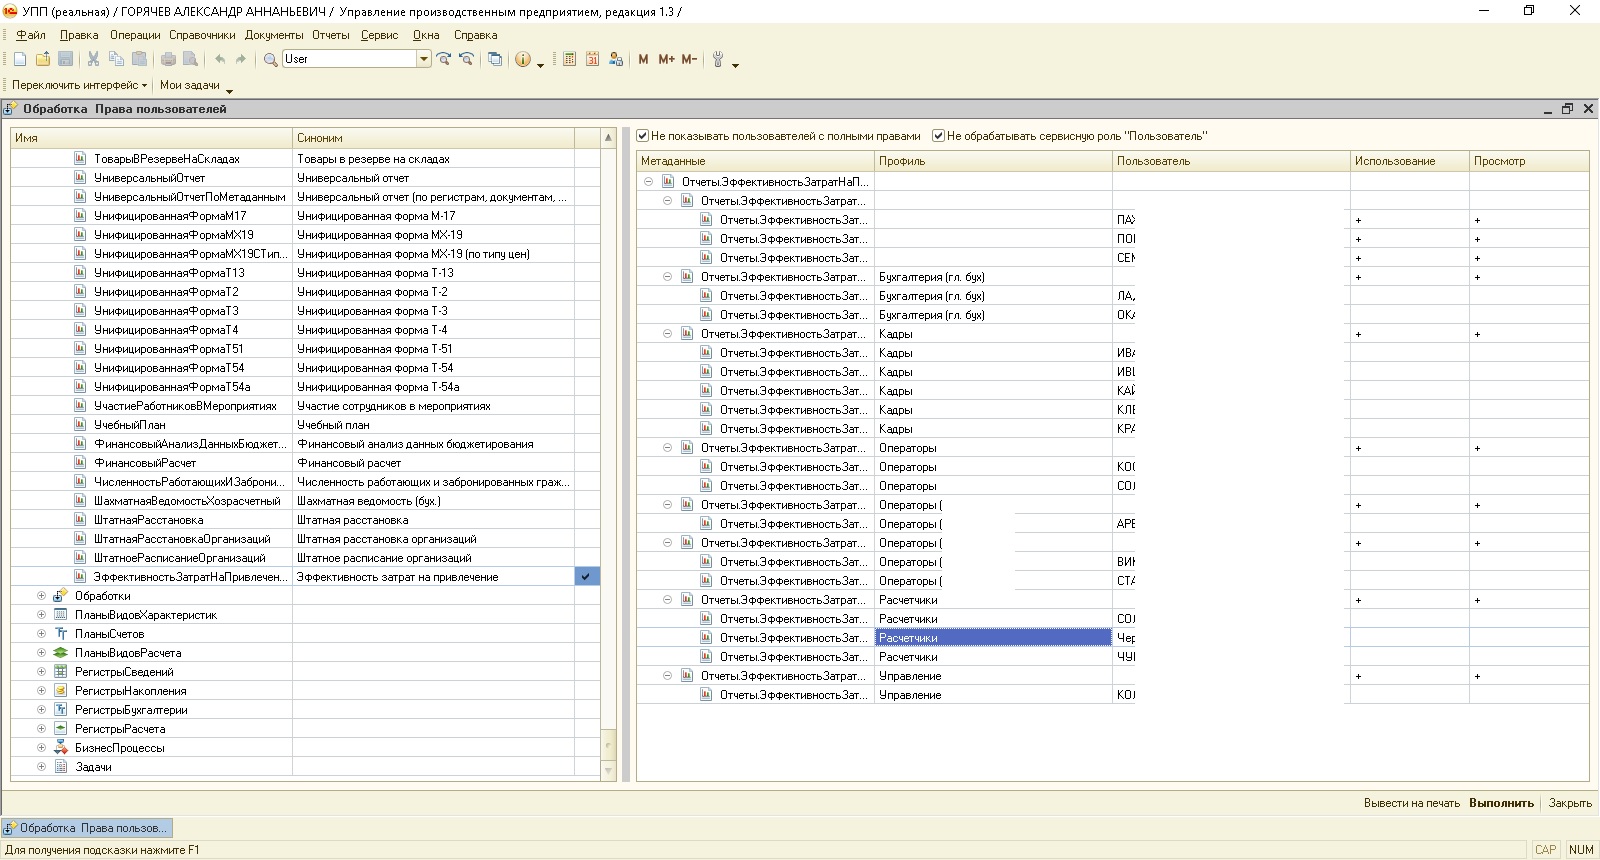This screenshot has height=860, width=1600.
Task: Click the Find next icon
Action: click(x=444, y=59)
